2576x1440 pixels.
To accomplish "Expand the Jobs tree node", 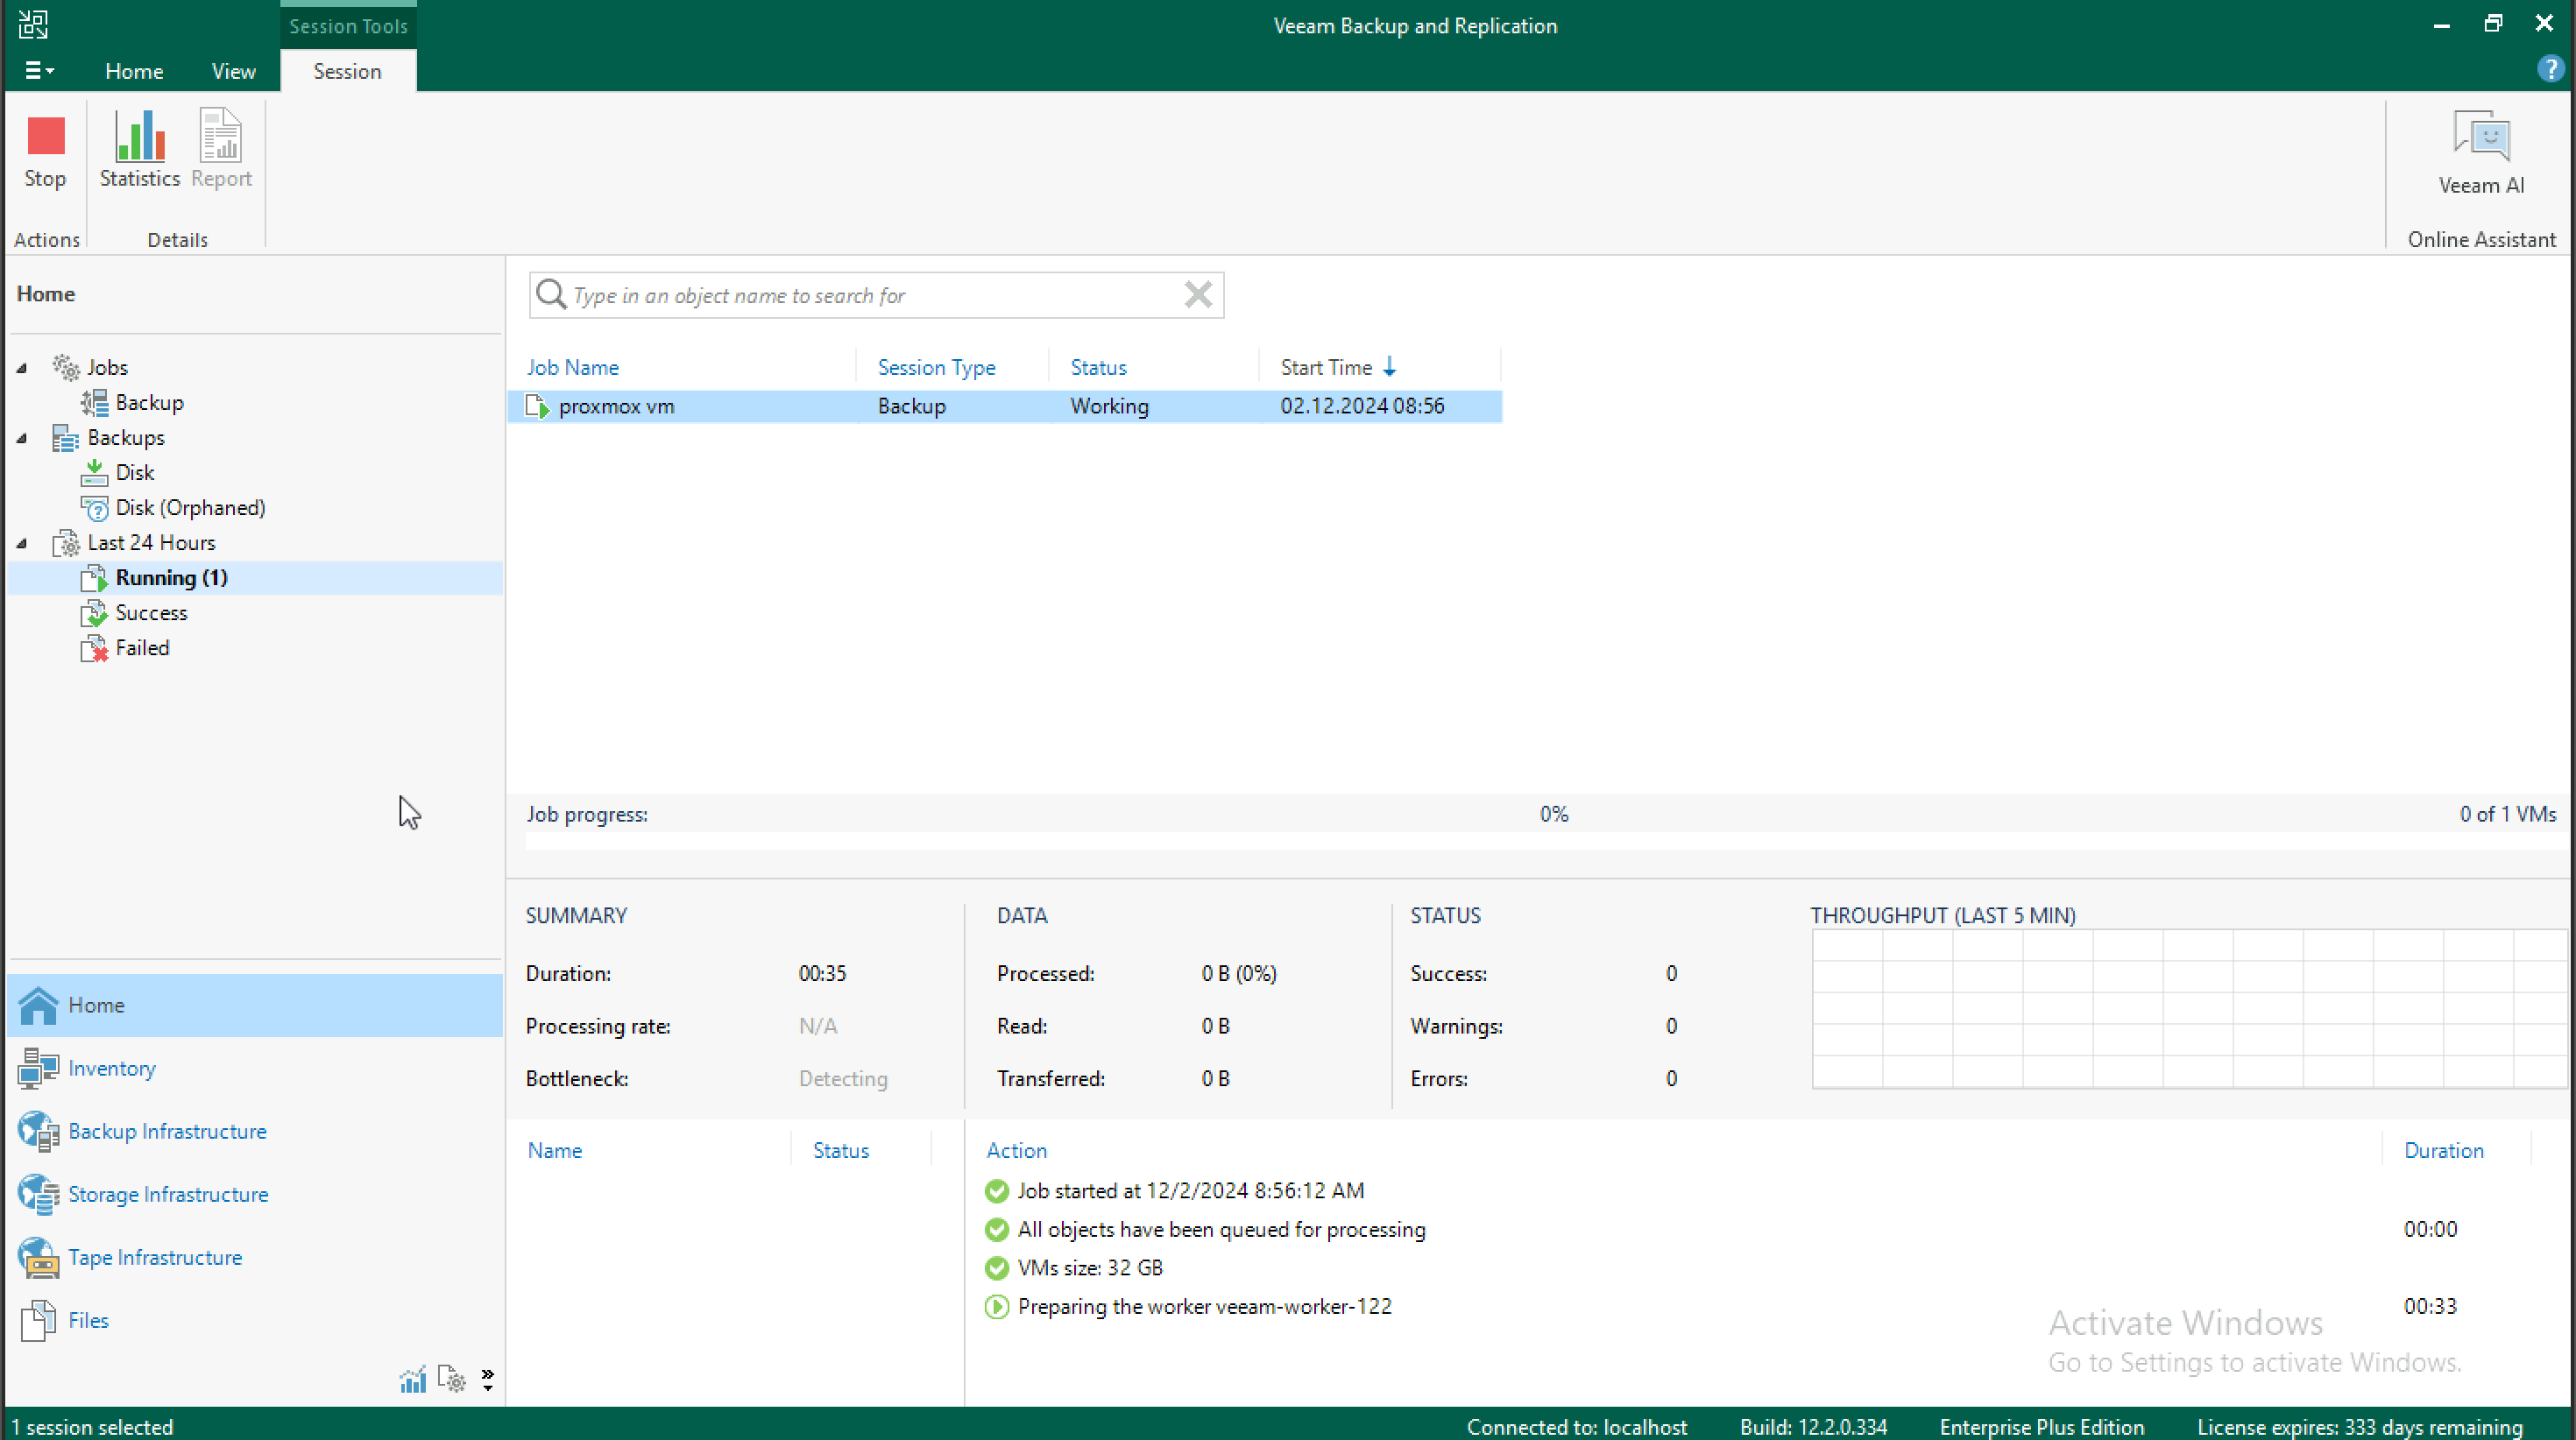I will coord(21,366).
